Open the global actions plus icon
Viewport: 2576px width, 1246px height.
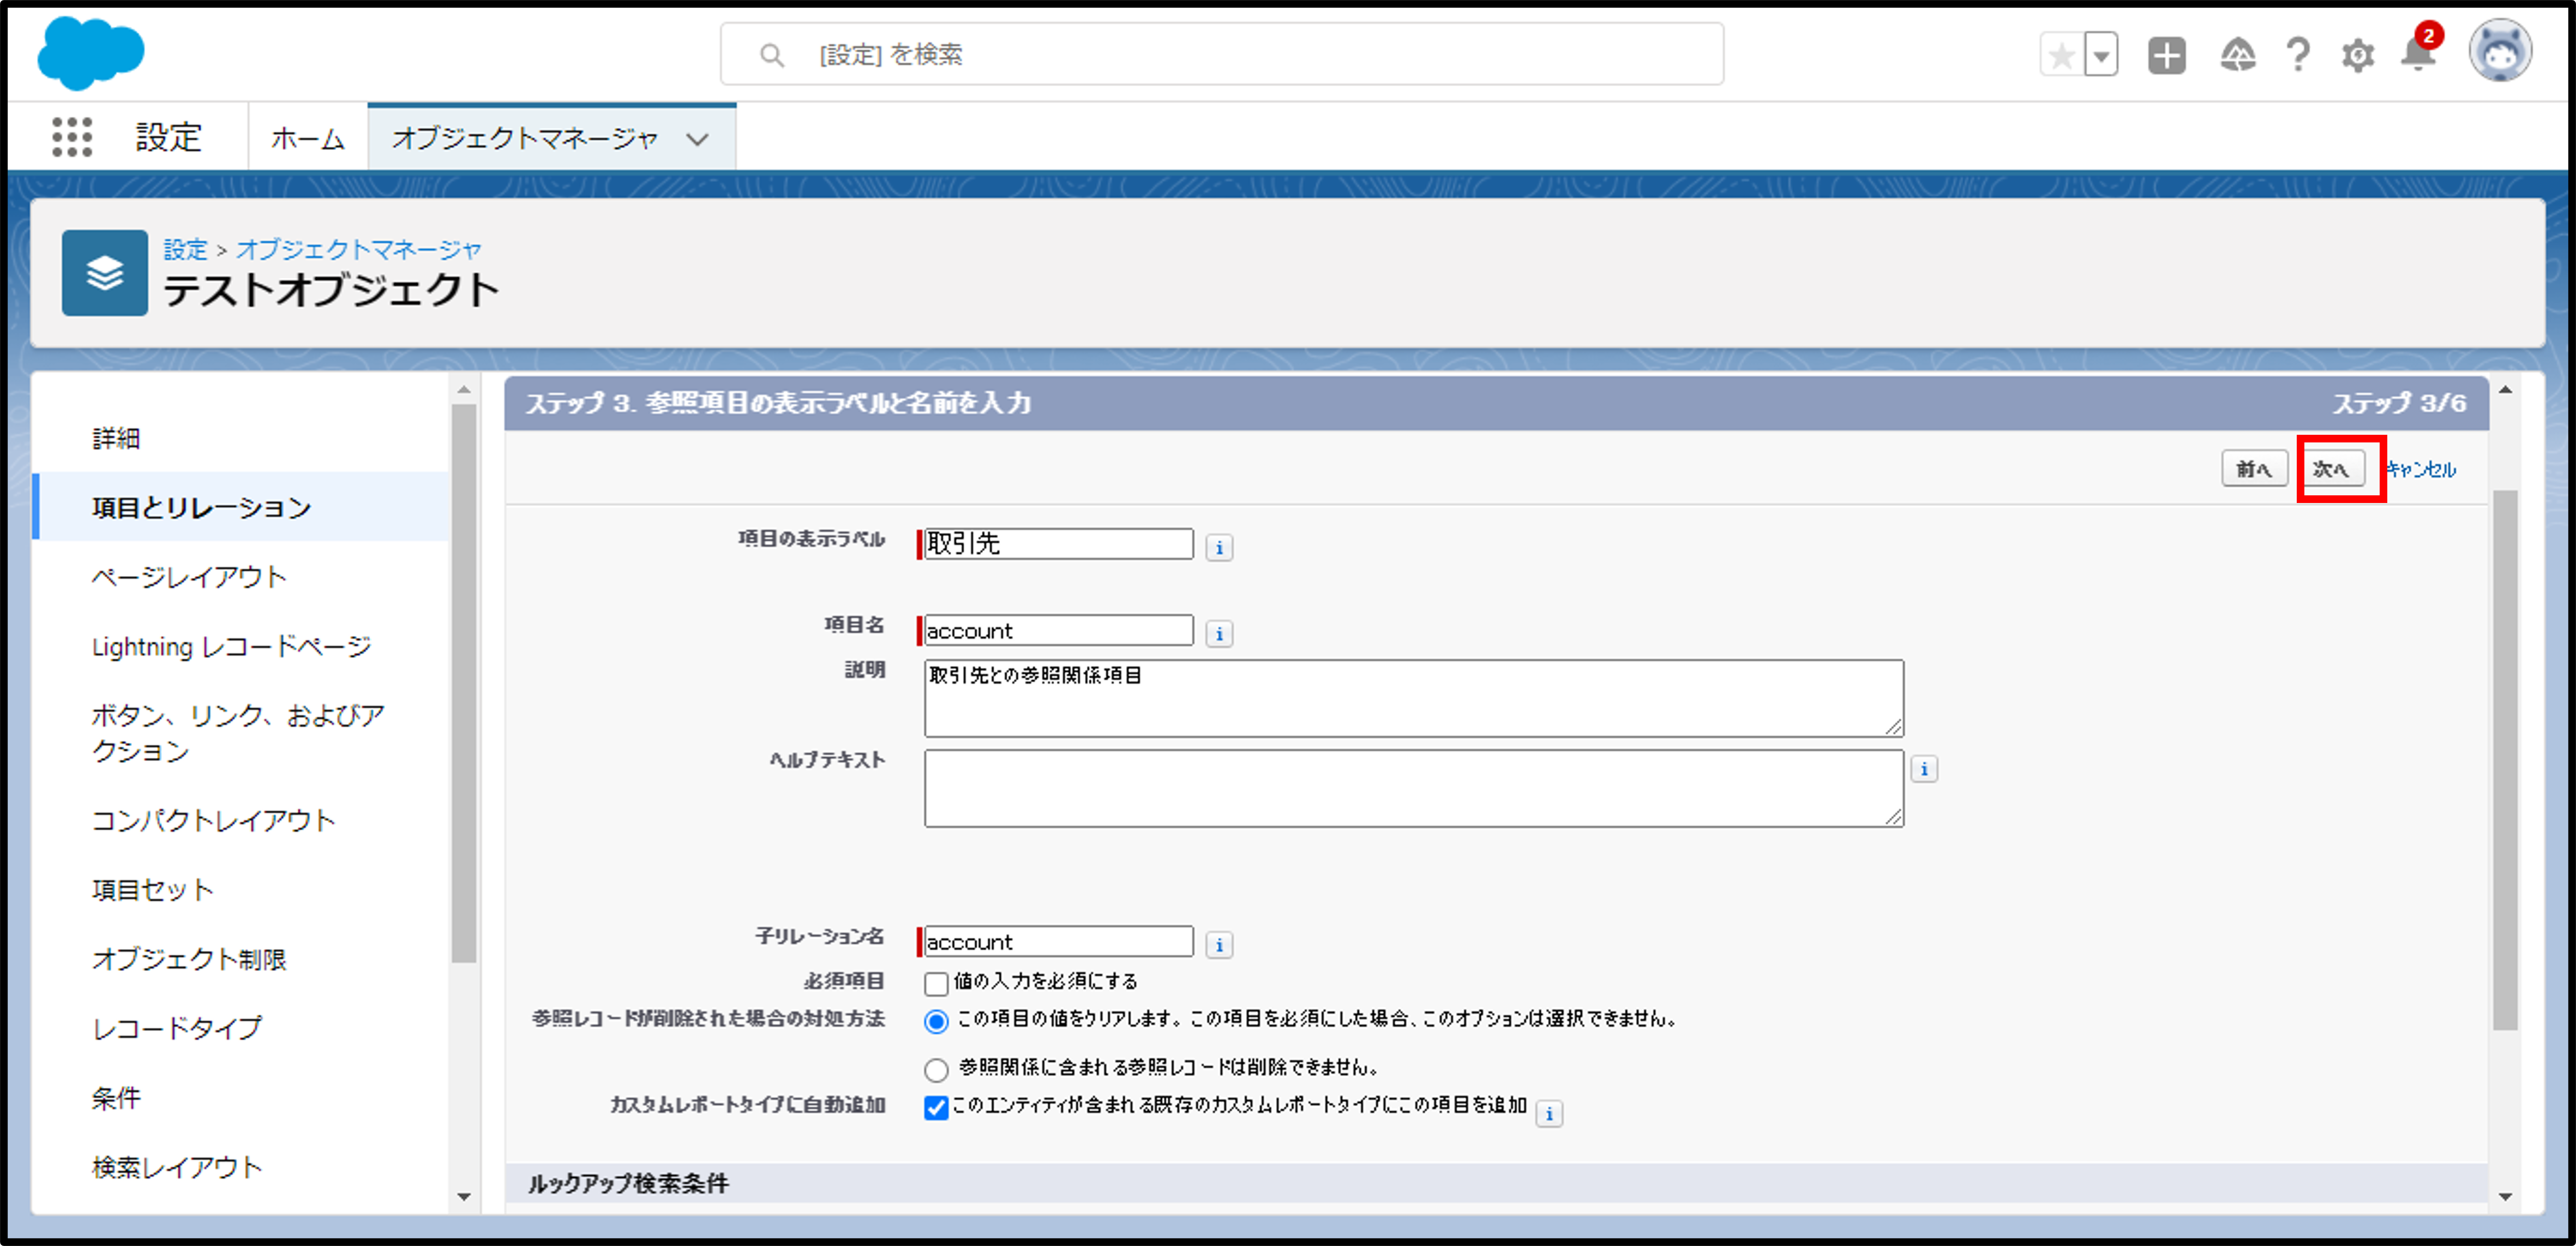pyautogui.click(x=2166, y=55)
